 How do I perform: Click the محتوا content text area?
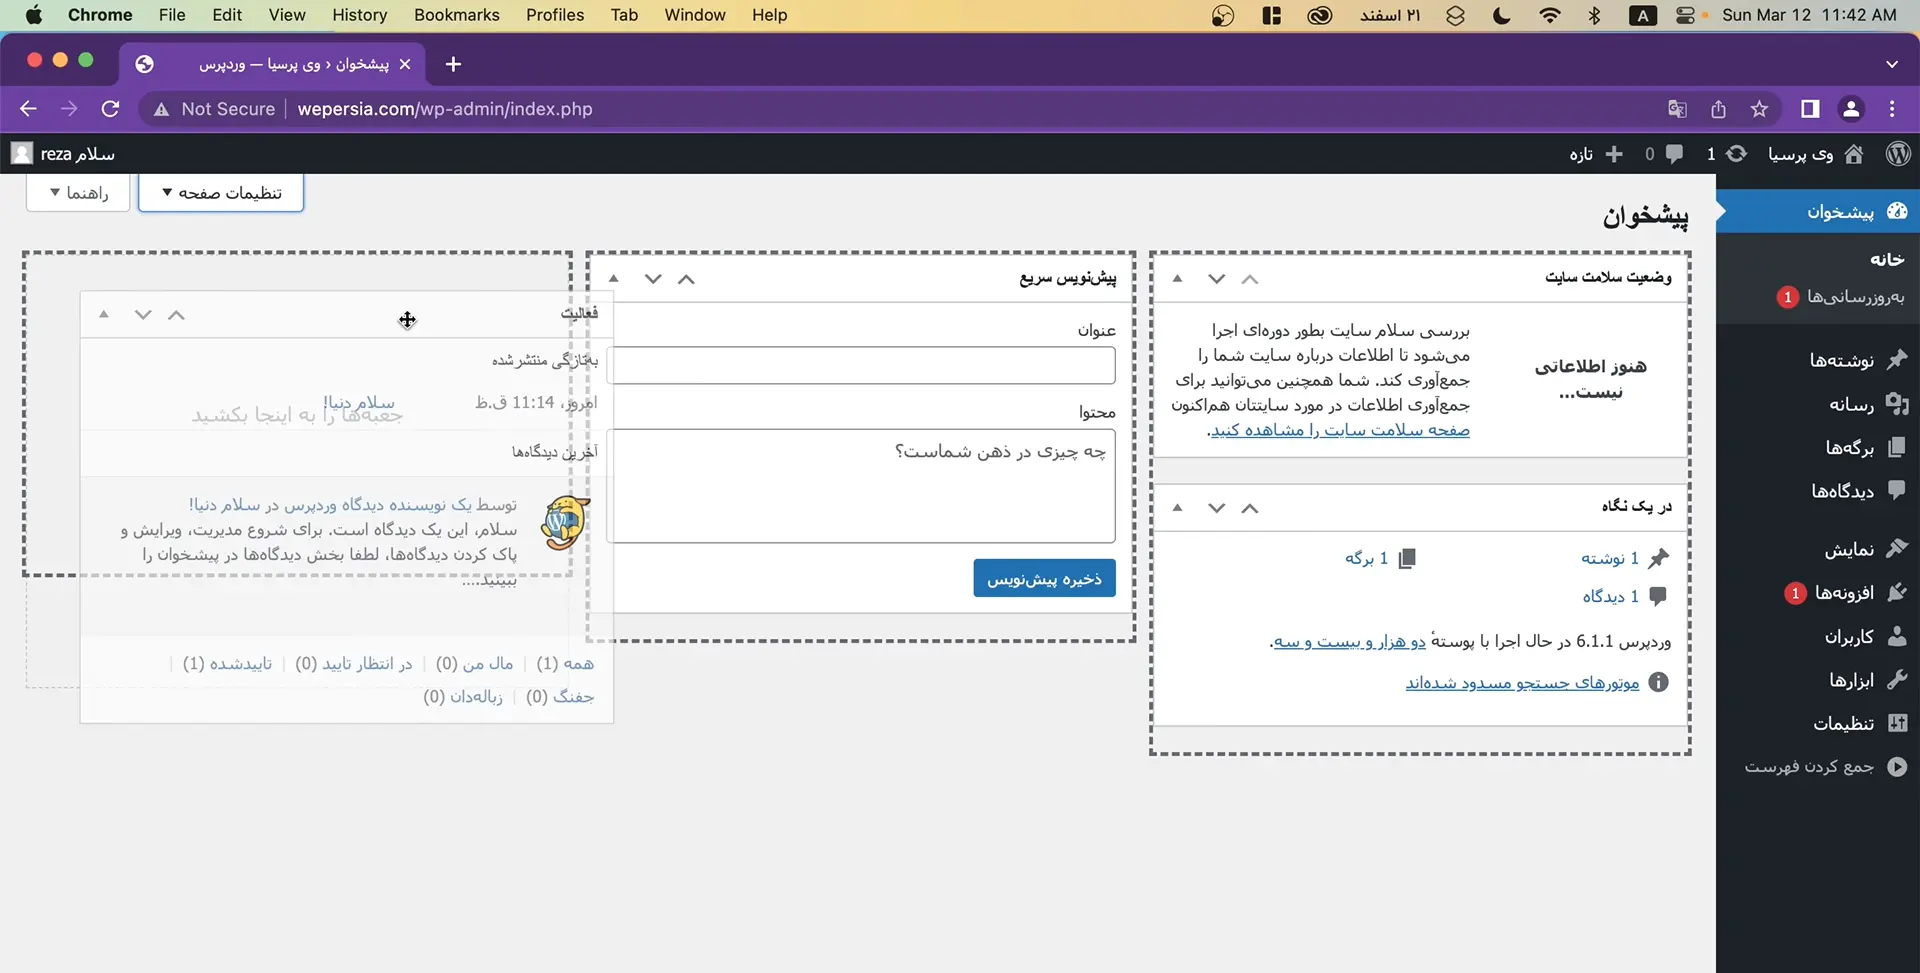pos(861,486)
